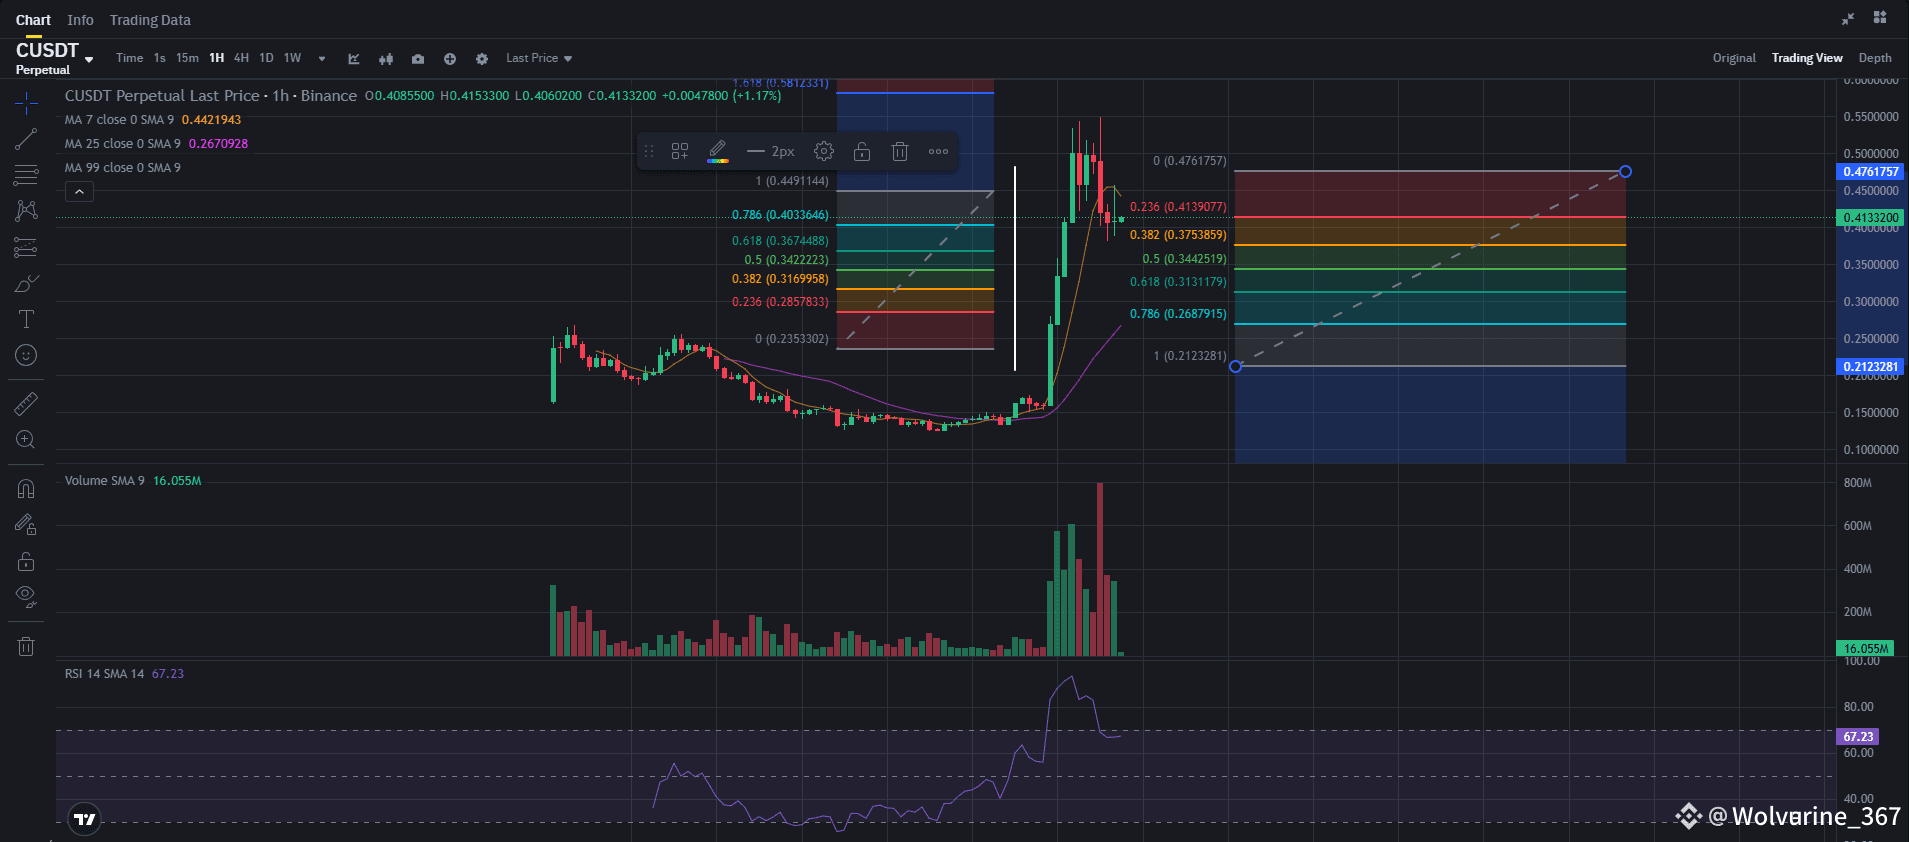Set interval to 4H

click(241, 58)
